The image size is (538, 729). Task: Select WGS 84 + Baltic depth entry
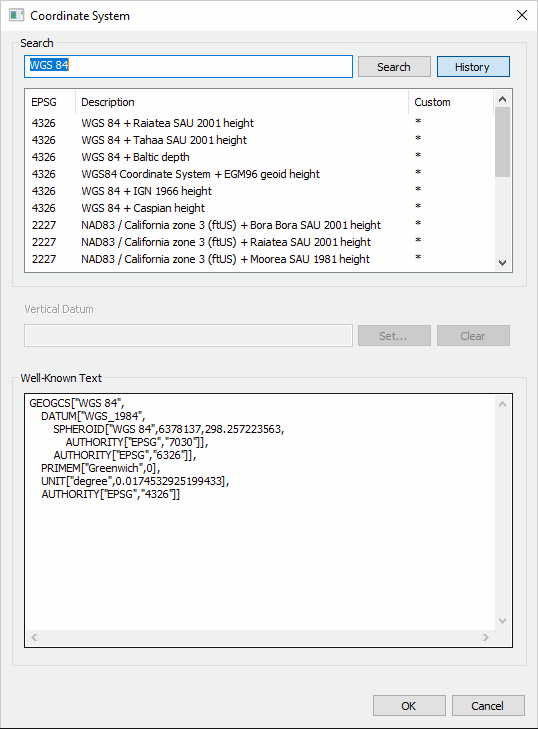pos(259,157)
